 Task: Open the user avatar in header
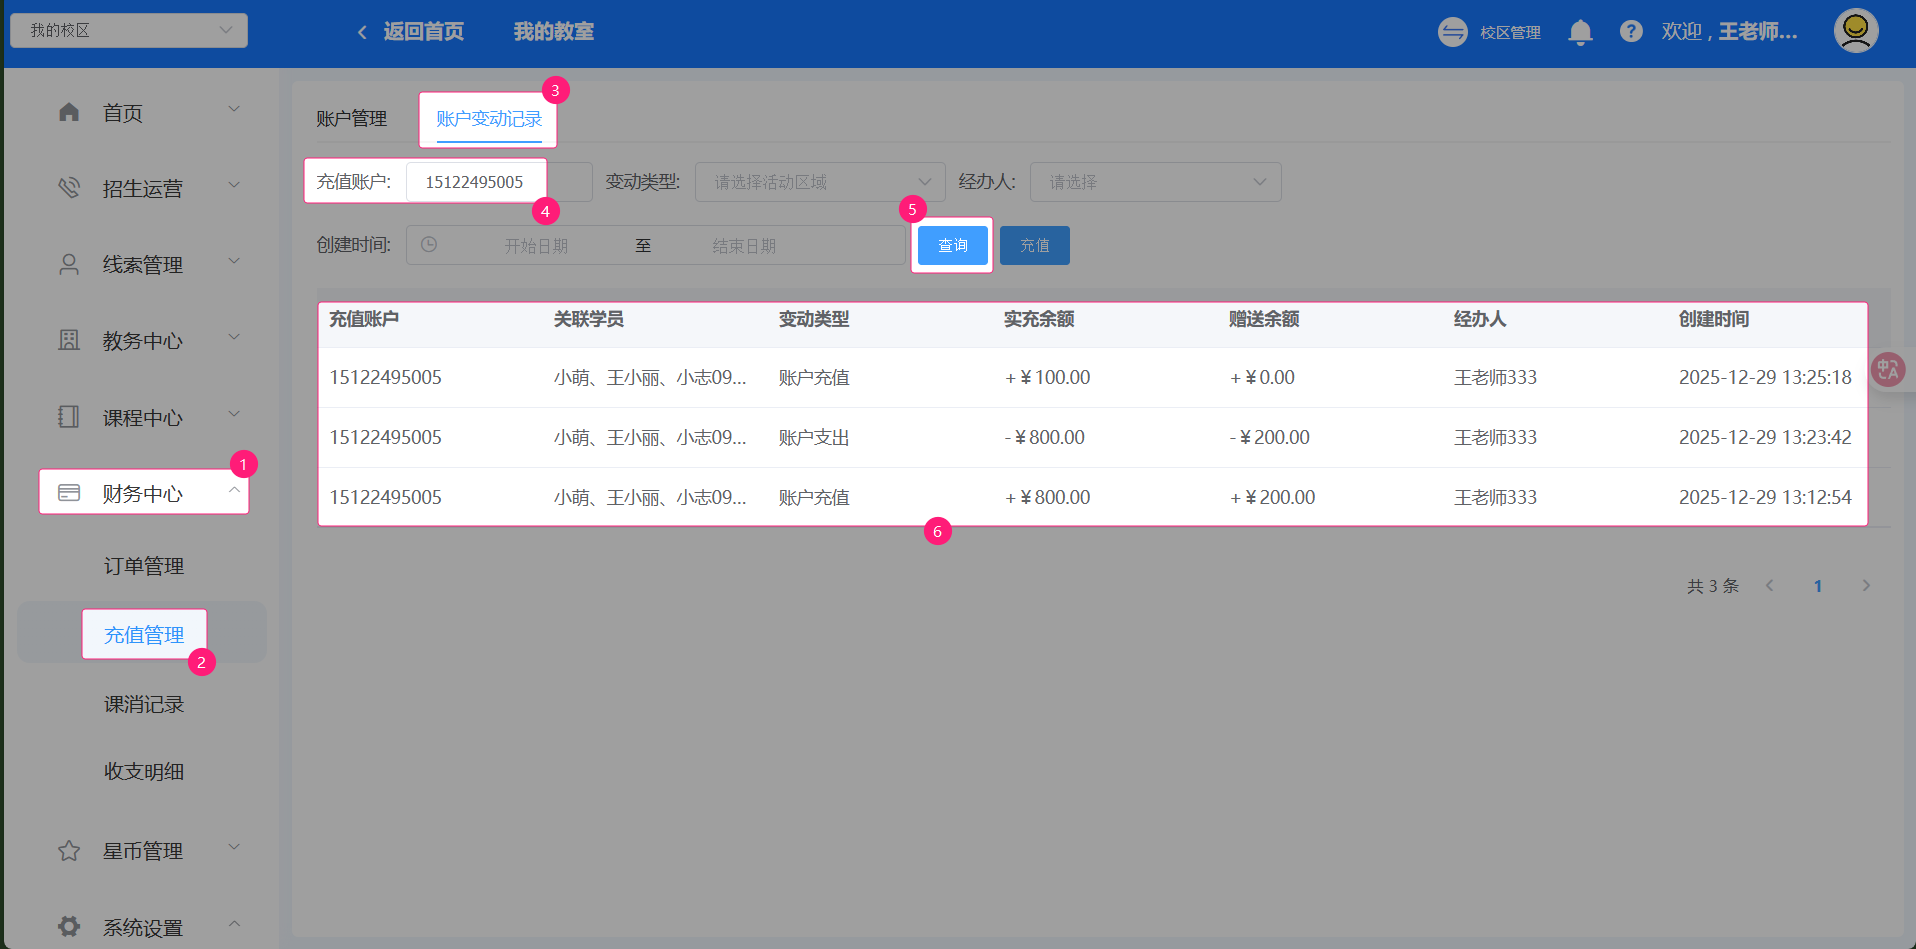pyautogui.click(x=1855, y=31)
